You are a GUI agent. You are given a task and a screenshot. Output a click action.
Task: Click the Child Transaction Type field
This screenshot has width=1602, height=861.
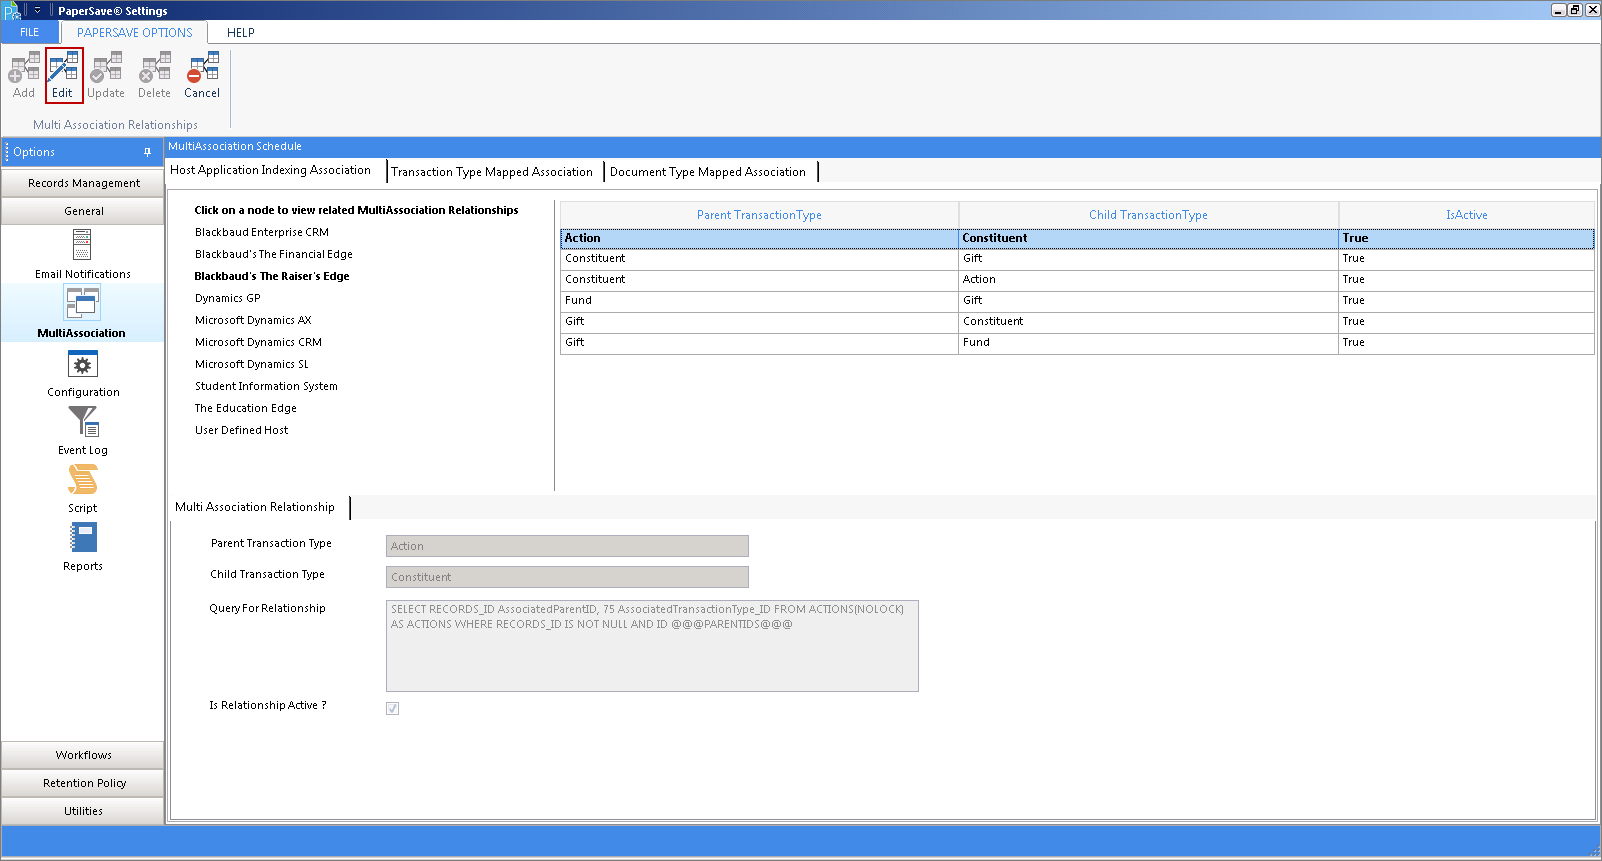click(567, 577)
